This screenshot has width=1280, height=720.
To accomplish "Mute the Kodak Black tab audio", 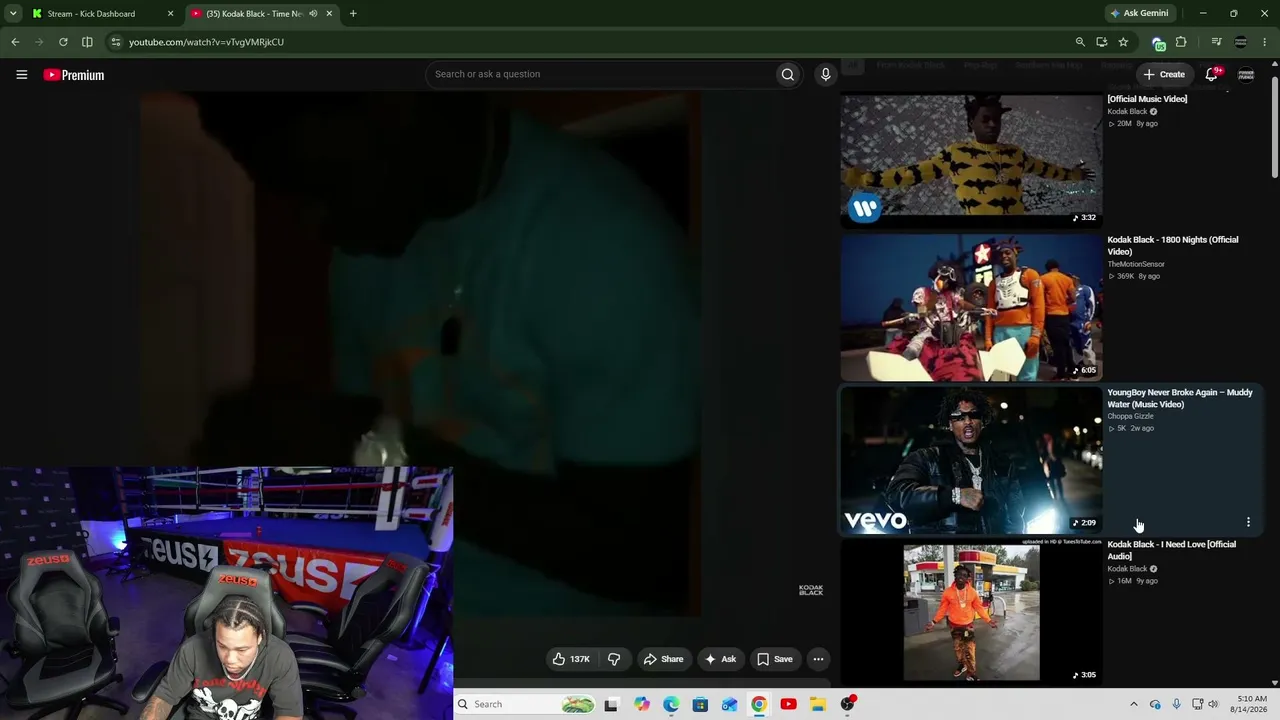I will [x=313, y=14].
